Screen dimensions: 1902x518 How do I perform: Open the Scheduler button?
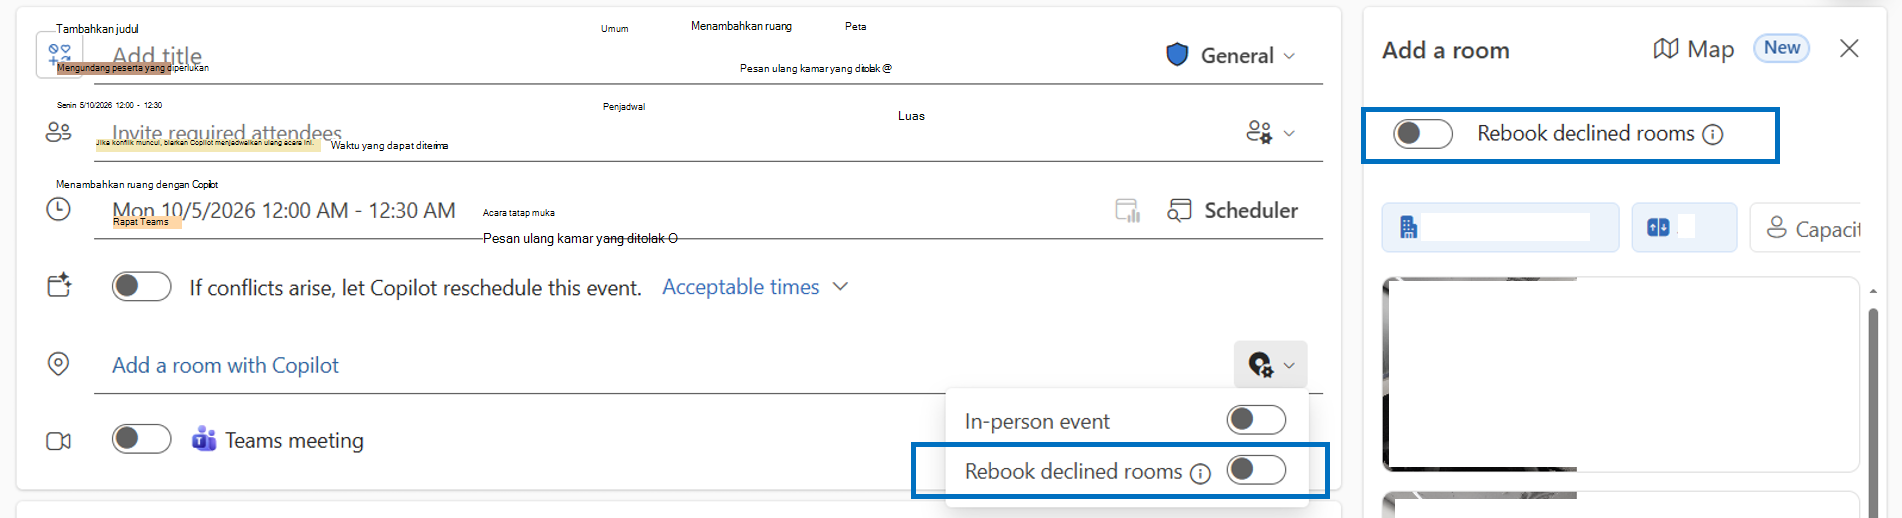click(1233, 210)
